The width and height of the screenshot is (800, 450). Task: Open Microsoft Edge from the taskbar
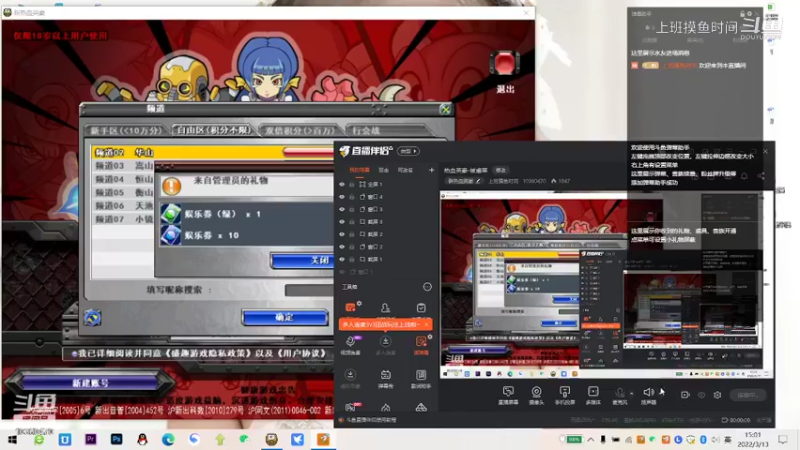pos(168,439)
